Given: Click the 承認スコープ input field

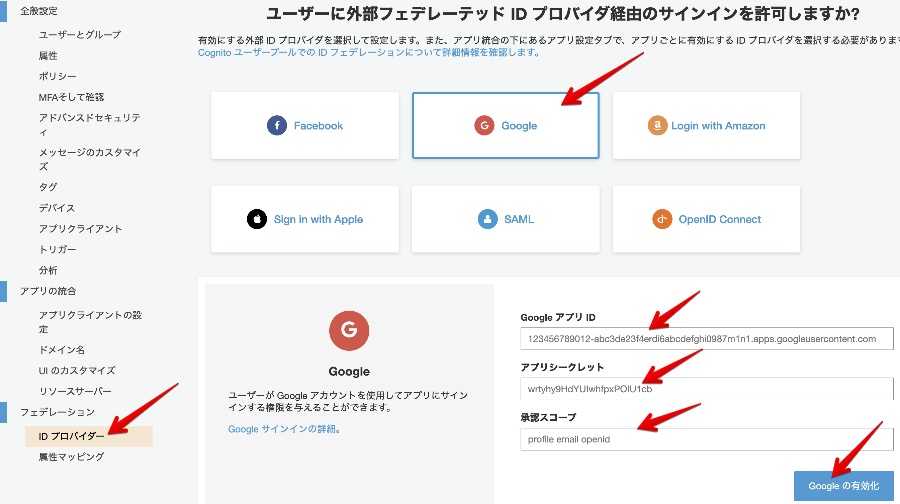Looking at the screenshot, I should click(x=707, y=439).
